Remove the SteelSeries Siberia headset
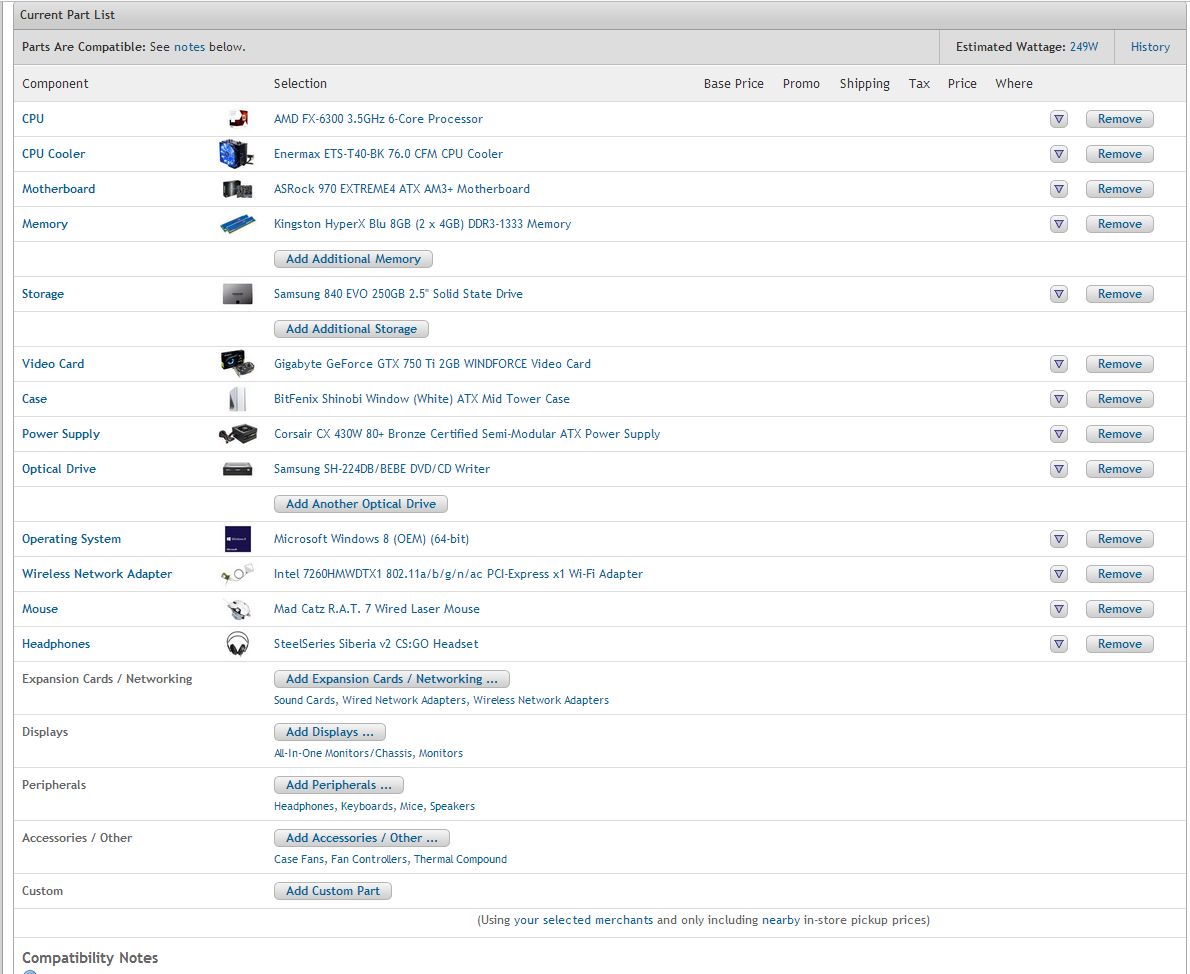 (x=1119, y=644)
